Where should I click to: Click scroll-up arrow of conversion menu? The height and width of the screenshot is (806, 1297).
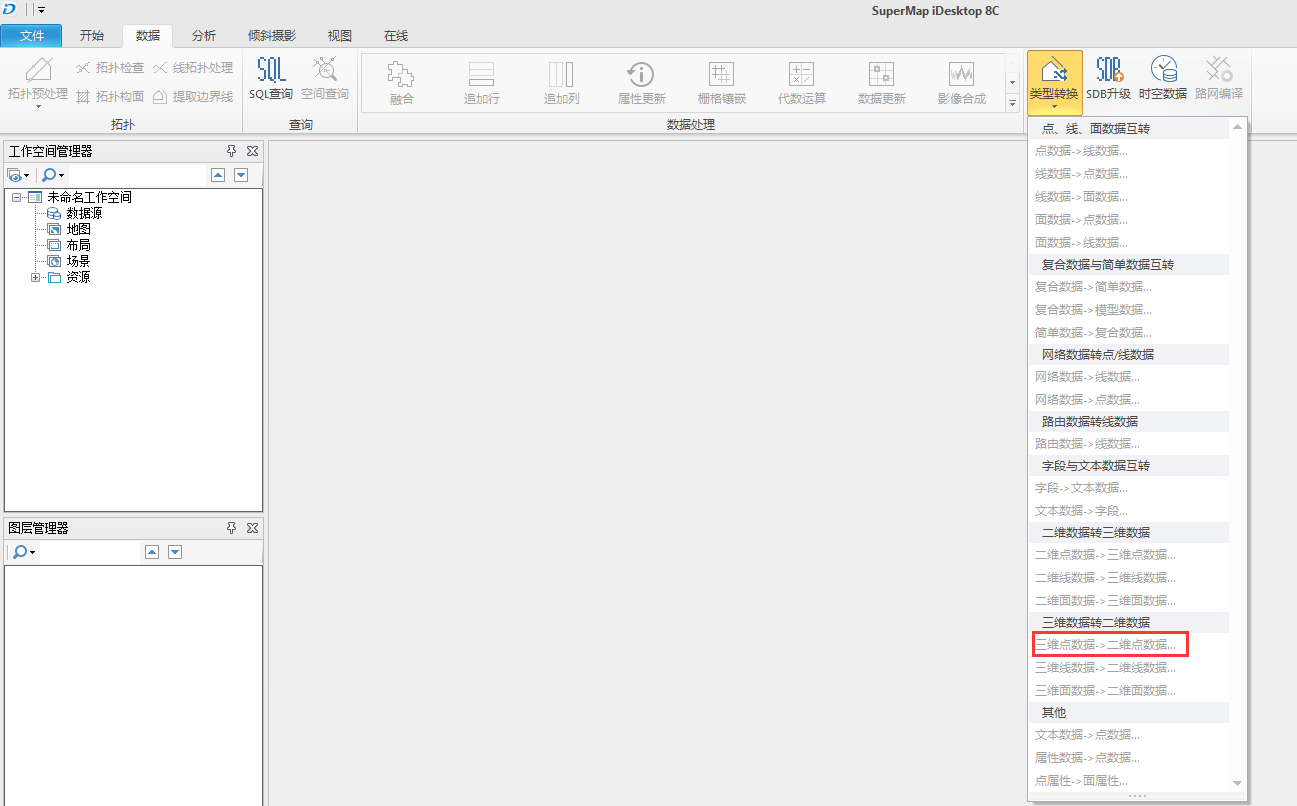[1238, 126]
